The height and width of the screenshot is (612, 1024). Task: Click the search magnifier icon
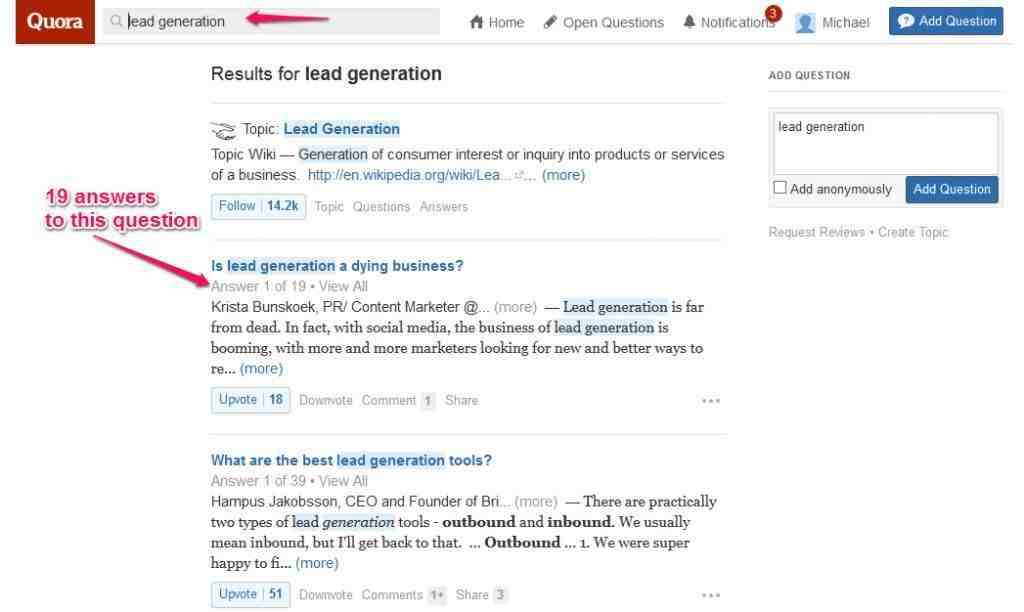coord(116,21)
